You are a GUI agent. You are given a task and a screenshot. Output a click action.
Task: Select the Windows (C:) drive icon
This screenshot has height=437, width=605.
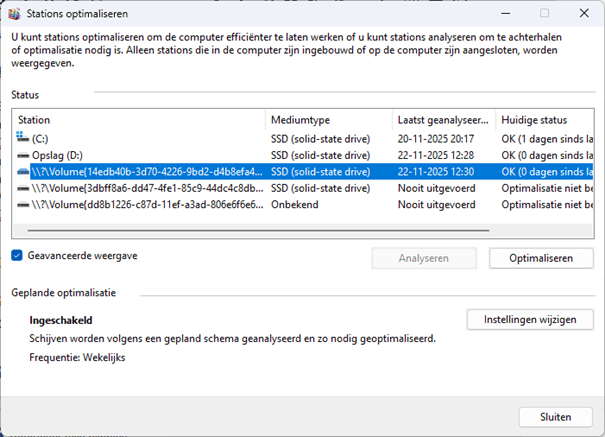(x=23, y=137)
